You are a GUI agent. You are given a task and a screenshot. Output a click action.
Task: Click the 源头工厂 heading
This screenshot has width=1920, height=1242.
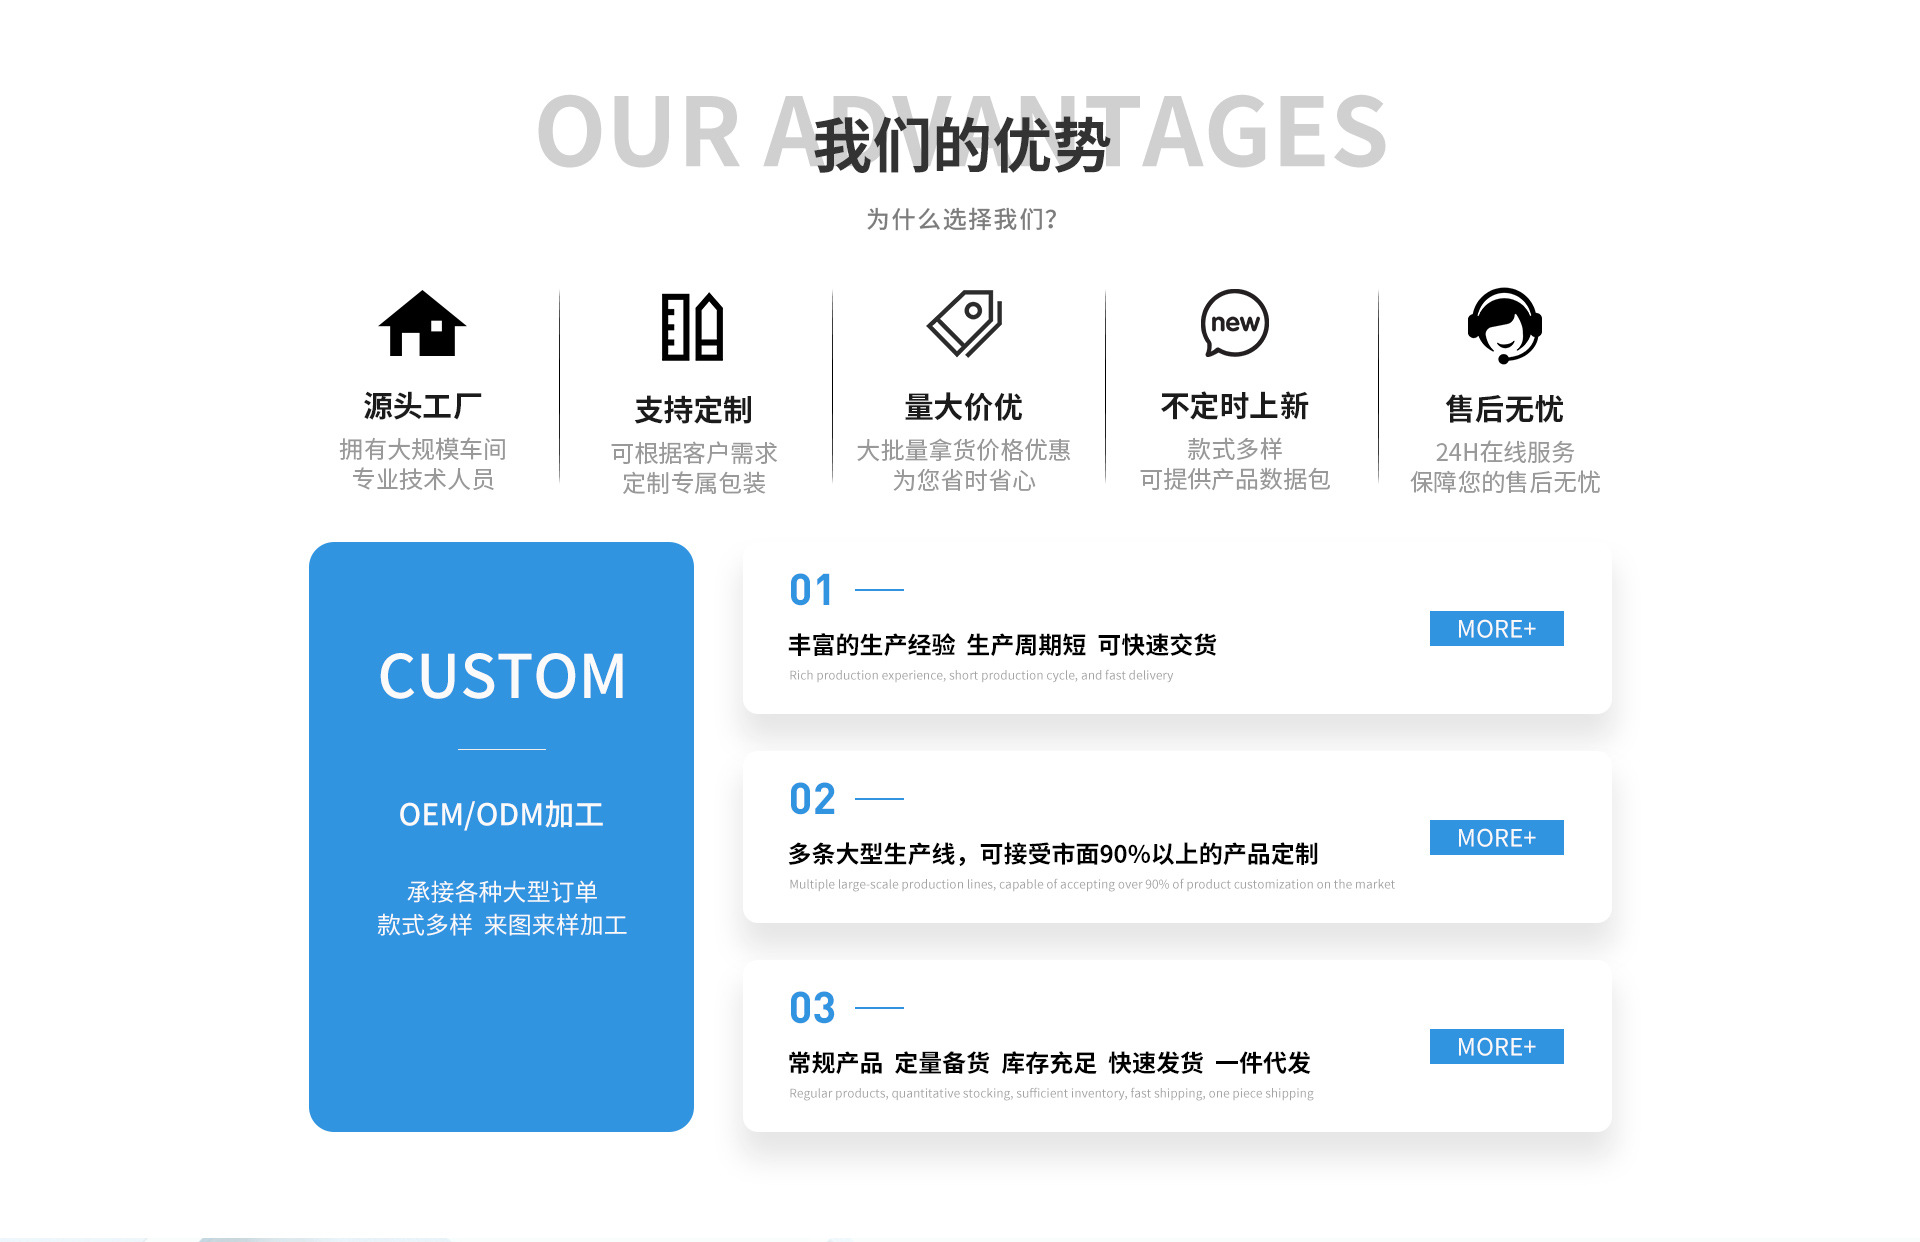422,406
